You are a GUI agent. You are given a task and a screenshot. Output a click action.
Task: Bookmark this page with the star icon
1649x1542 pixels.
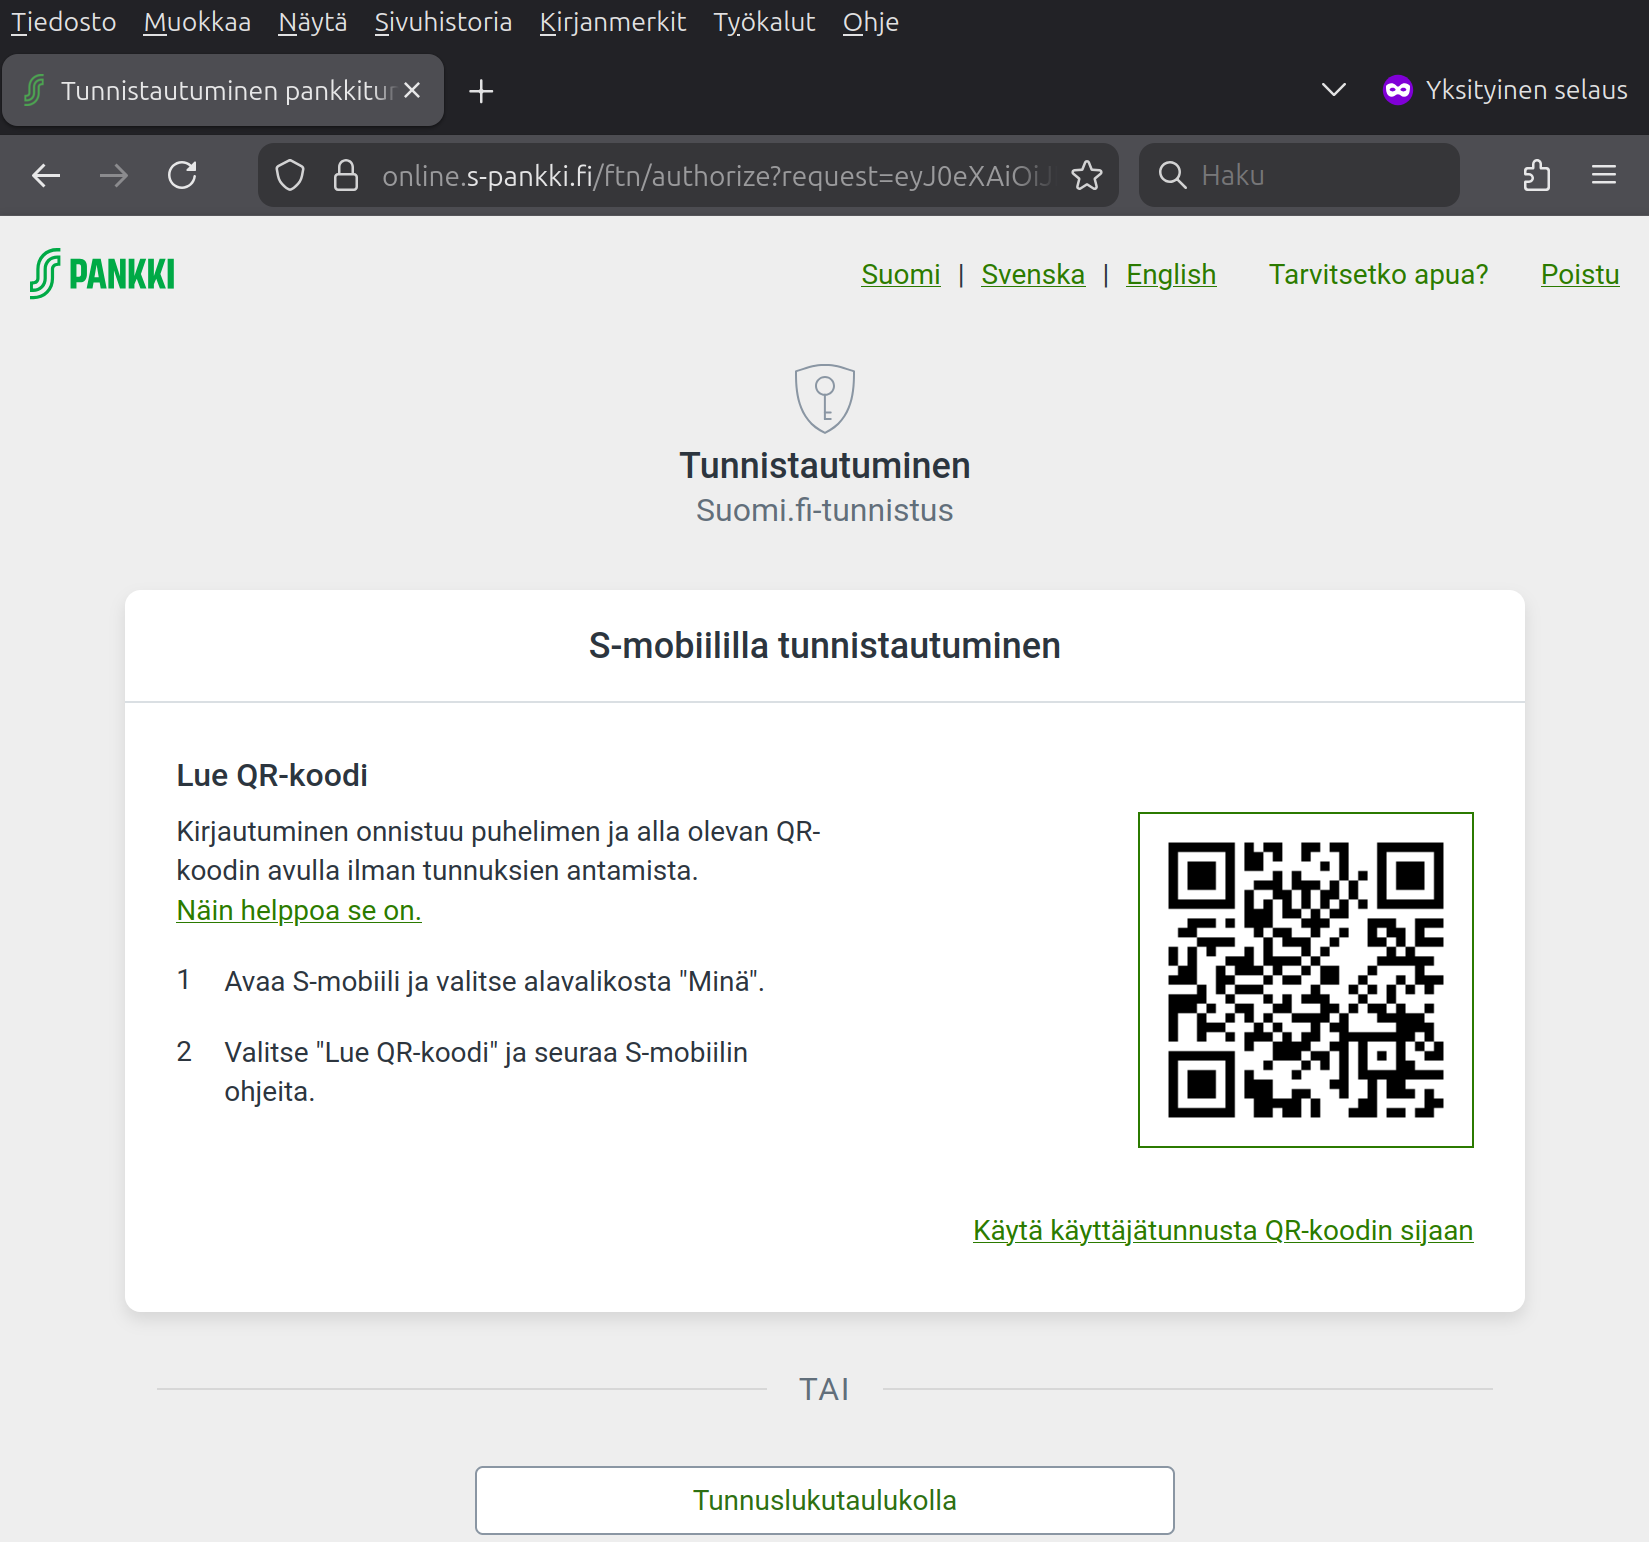[x=1087, y=176]
